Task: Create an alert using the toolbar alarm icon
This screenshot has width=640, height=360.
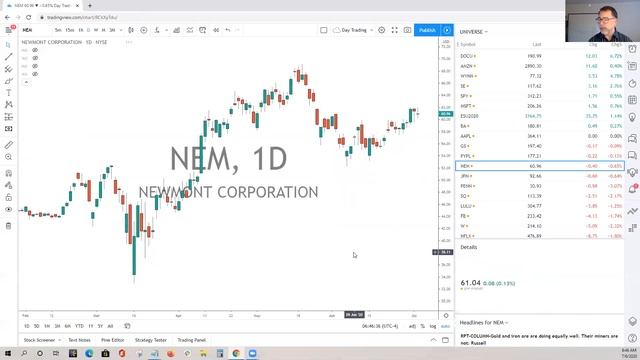Action: tap(202, 30)
